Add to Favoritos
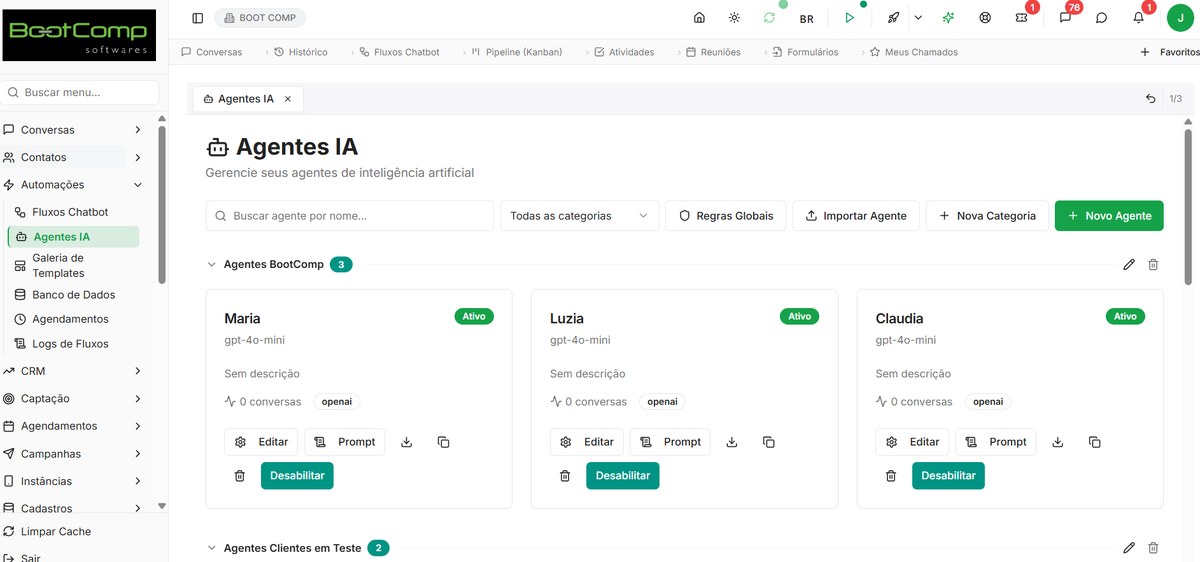The height and width of the screenshot is (562, 1200). tap(1169, 52)
